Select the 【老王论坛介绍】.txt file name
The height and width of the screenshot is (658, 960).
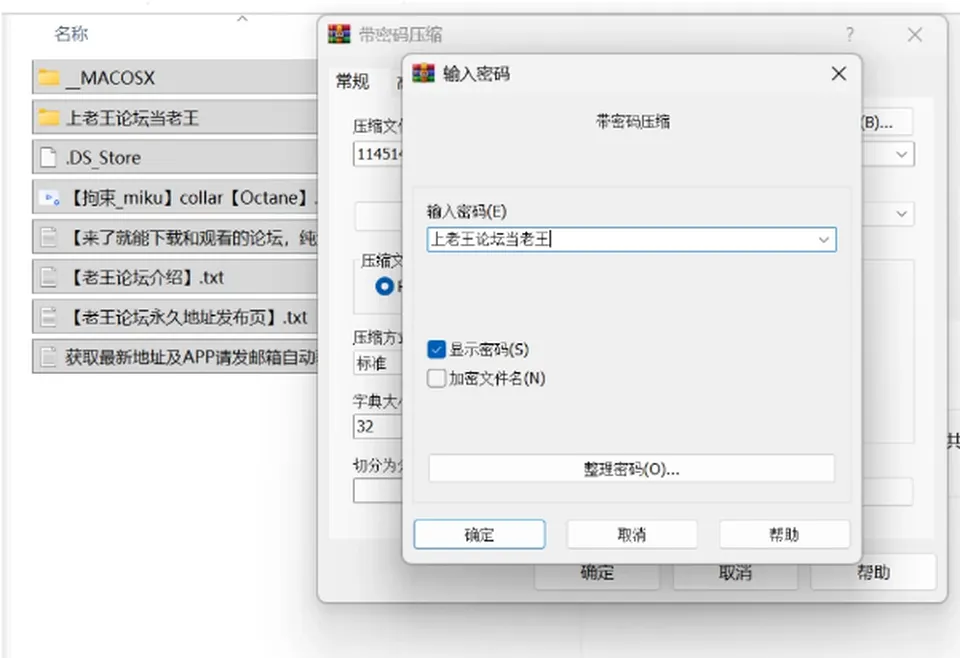[x=144, y=277]
